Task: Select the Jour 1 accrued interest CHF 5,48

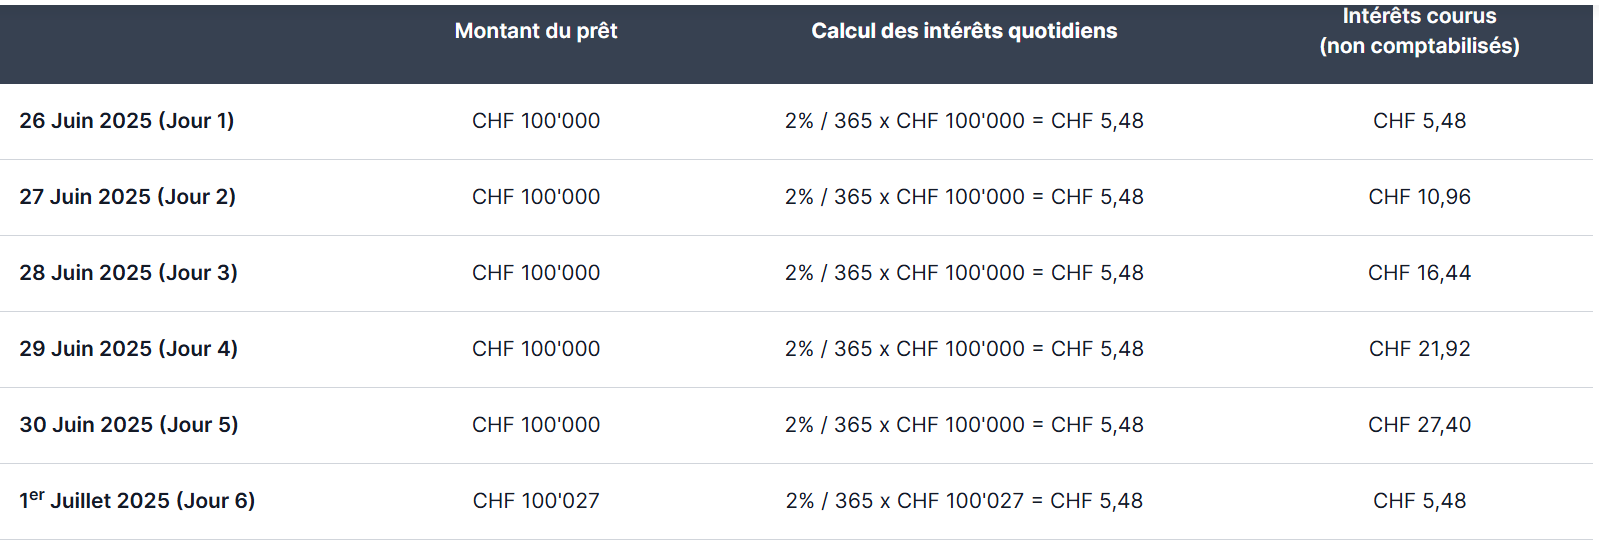Action: [x=1420, y=121]
